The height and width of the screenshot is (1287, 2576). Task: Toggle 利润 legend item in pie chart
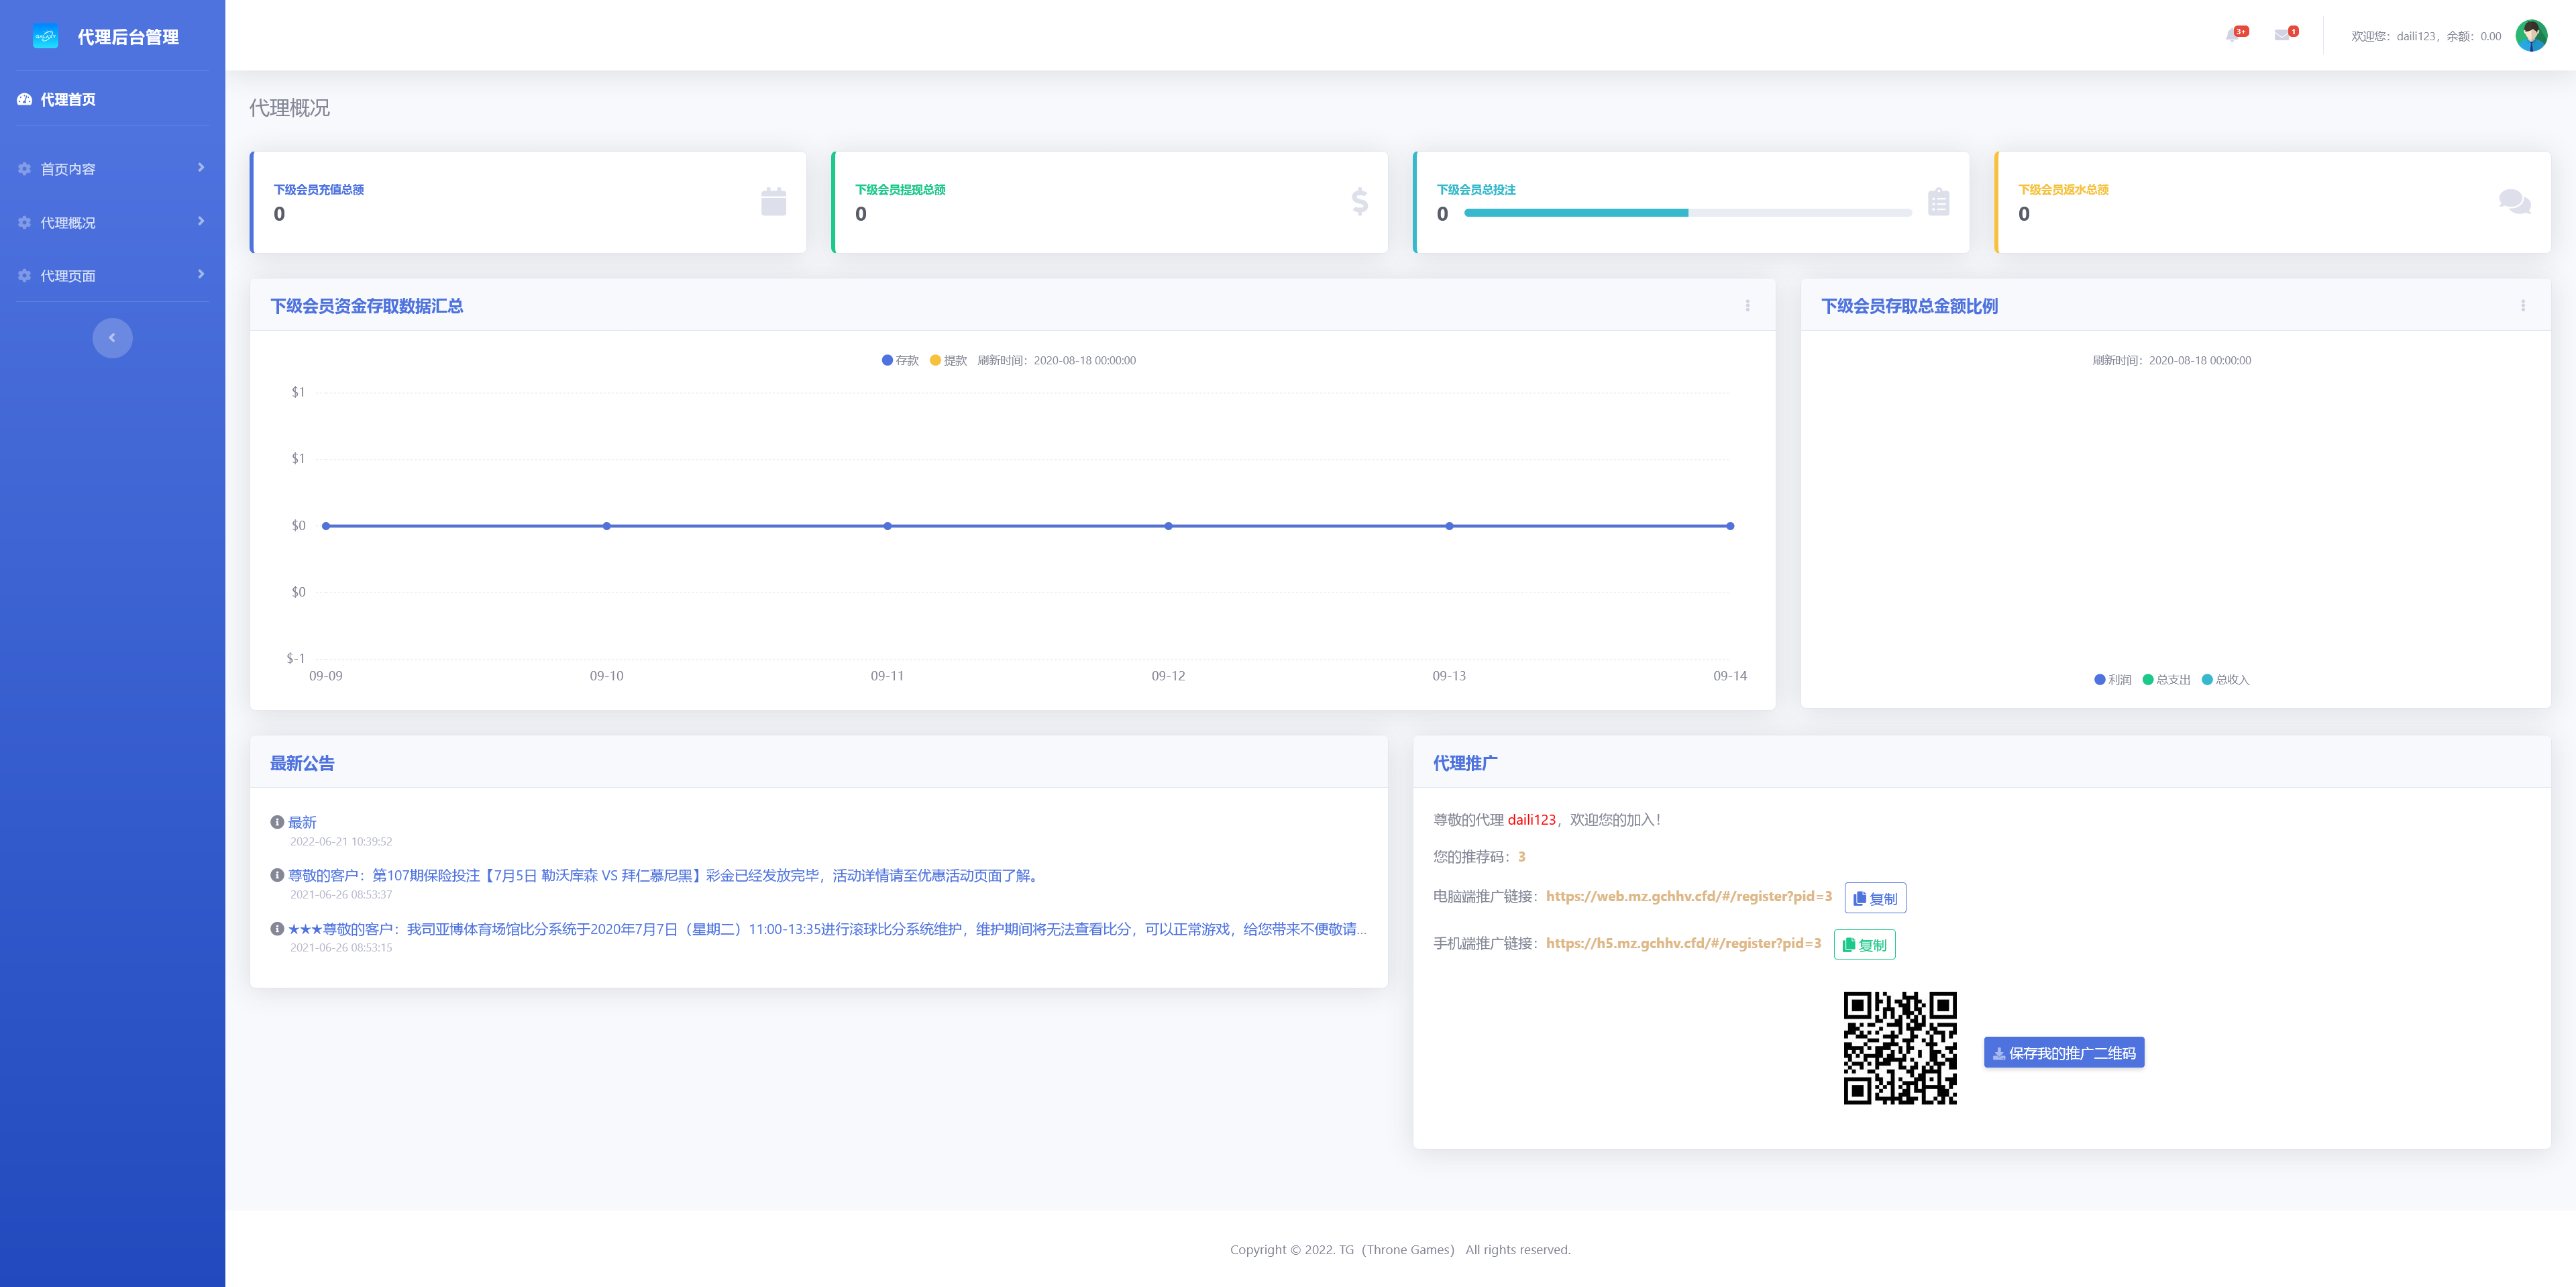pyautogui.click(x=2112, y=680)
